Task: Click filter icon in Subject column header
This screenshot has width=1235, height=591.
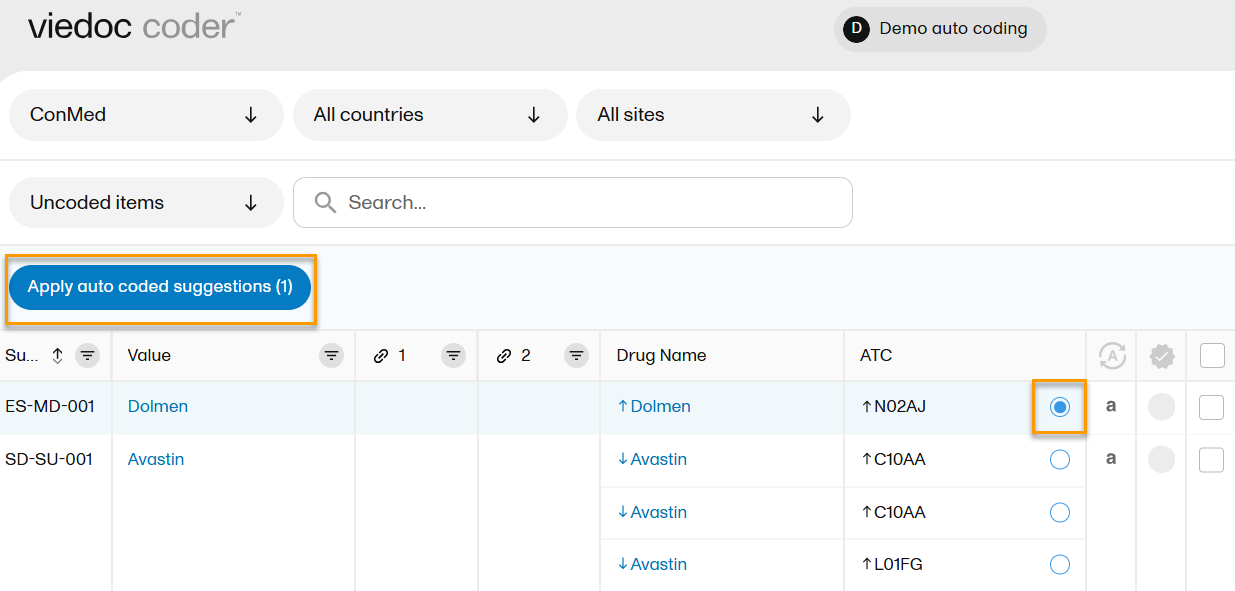Action: click(x=88, y=355)
